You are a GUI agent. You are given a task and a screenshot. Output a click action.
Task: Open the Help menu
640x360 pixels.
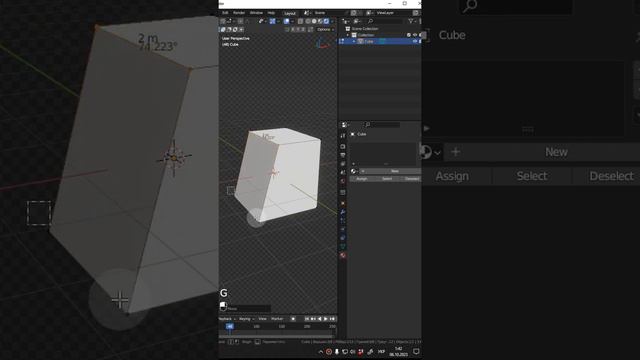click(271, 13)
